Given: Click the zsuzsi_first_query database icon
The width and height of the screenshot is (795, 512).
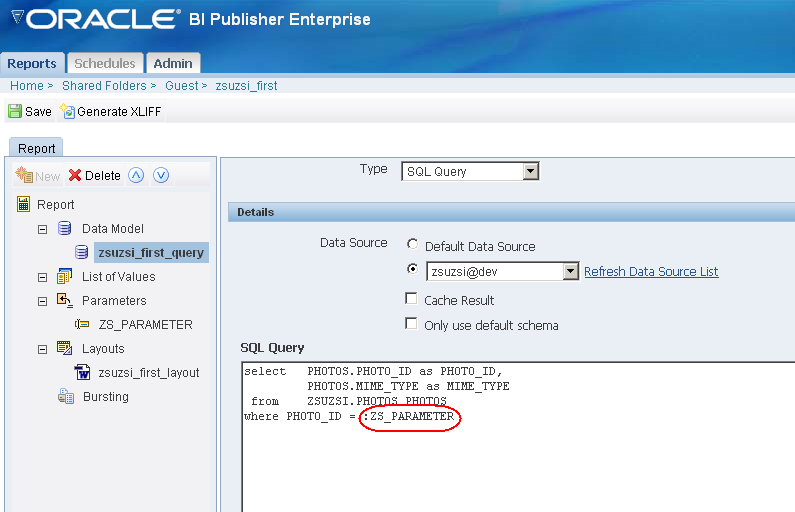Looking at the screenshot, I should click(x=82, y=252).
